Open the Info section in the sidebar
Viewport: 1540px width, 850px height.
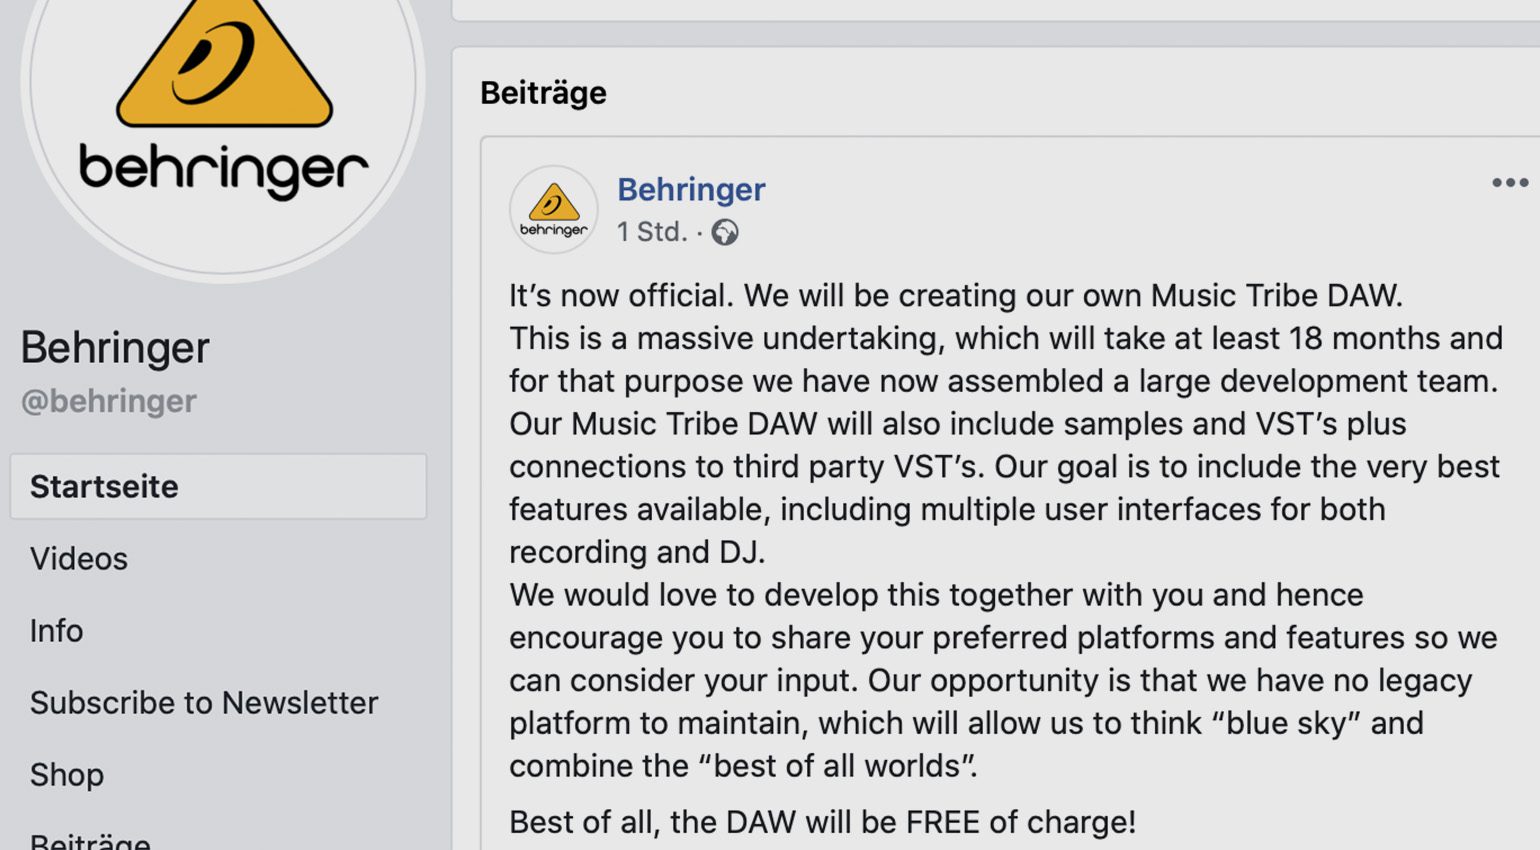56,630
